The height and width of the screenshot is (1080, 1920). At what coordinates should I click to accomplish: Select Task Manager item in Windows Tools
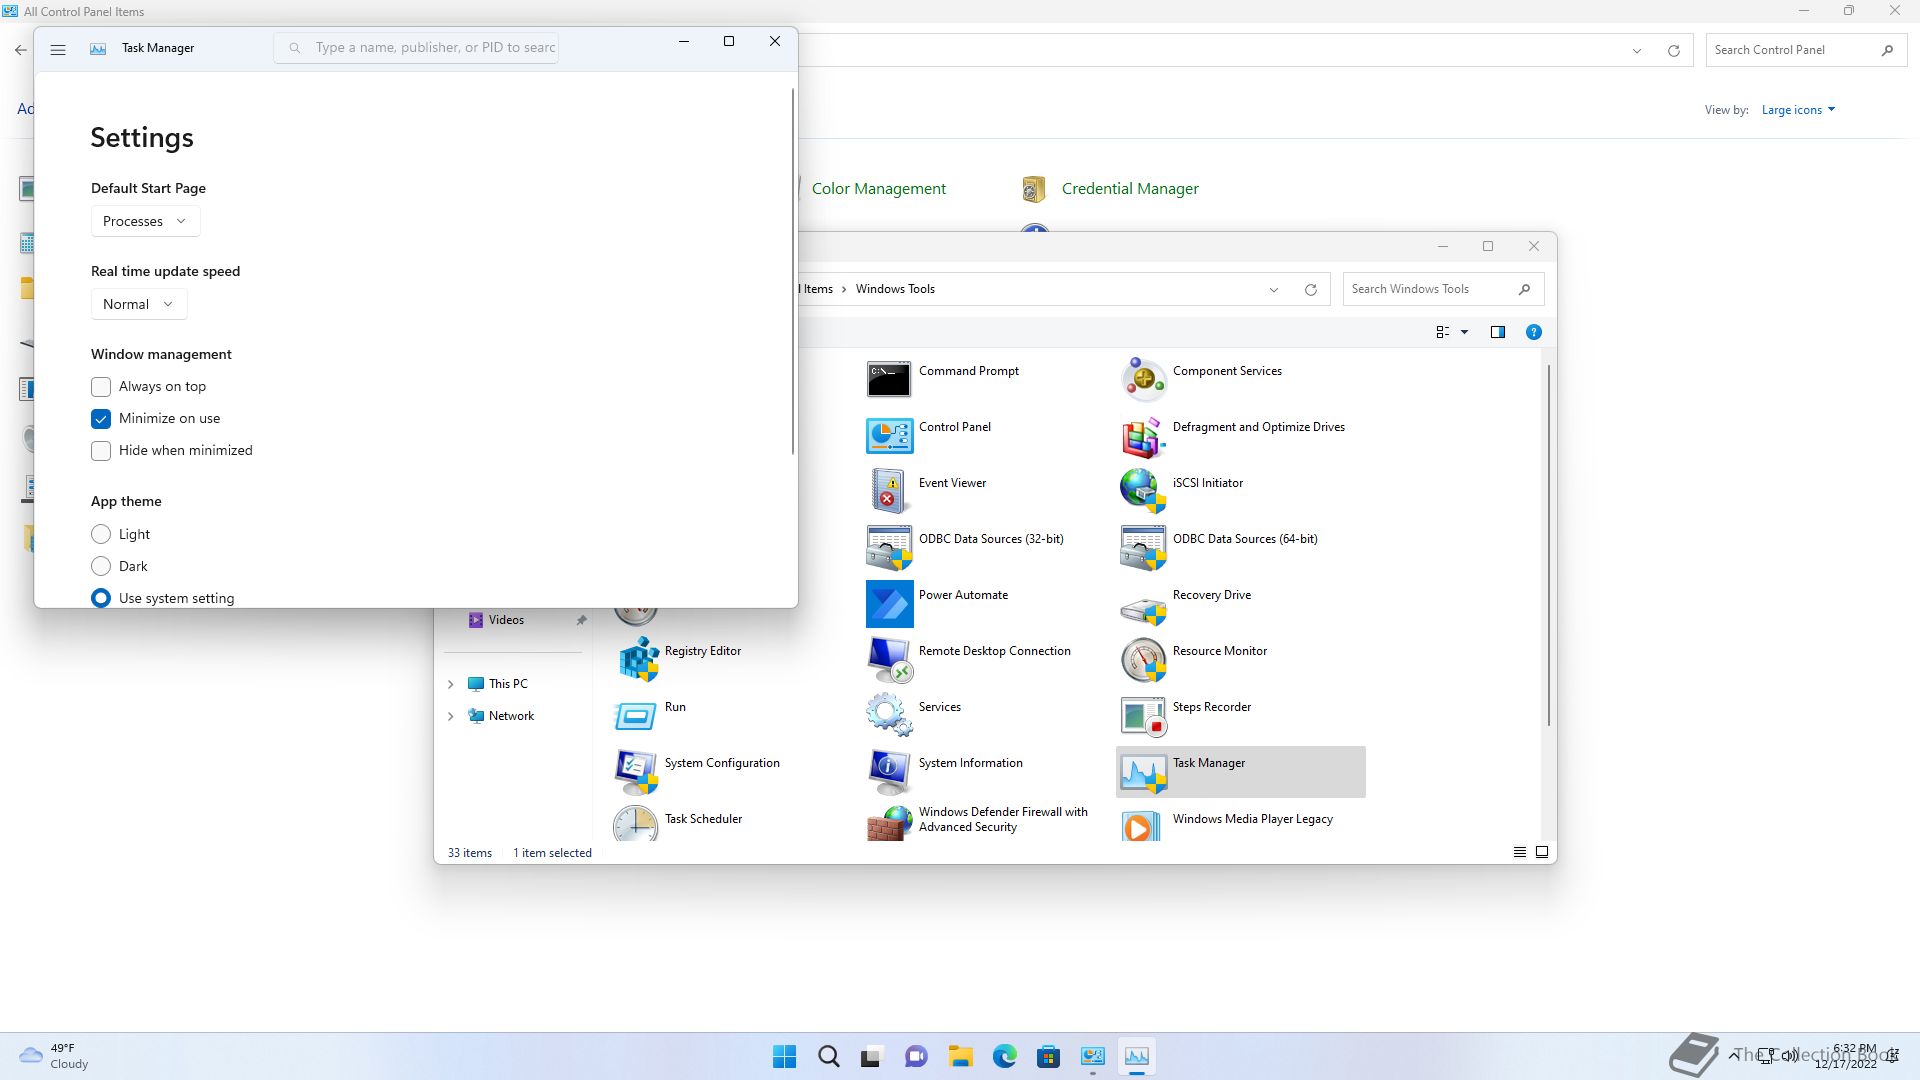coord(1240,771)
